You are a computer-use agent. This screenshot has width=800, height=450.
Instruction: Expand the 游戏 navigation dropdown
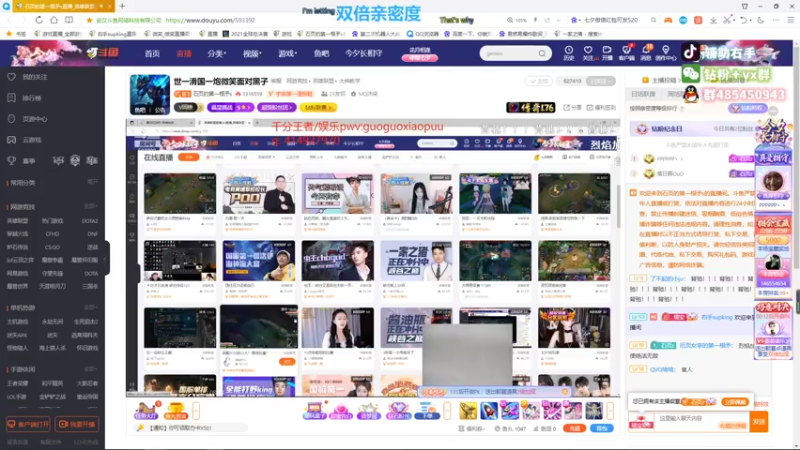point(287,53)
